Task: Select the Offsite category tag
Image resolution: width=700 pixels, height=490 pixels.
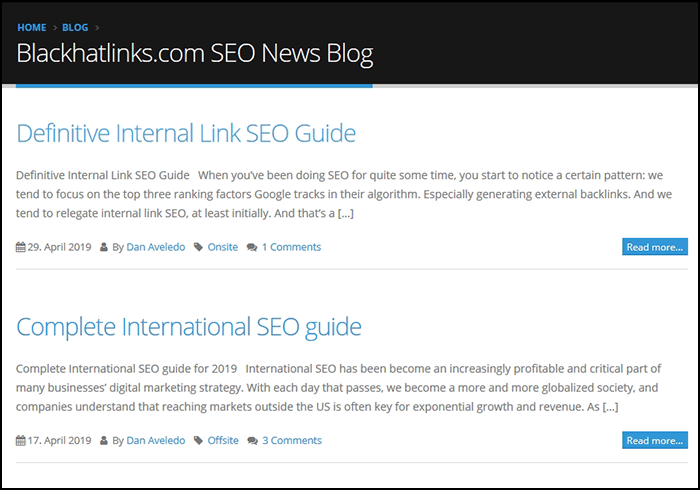Action: coord(223,440)
